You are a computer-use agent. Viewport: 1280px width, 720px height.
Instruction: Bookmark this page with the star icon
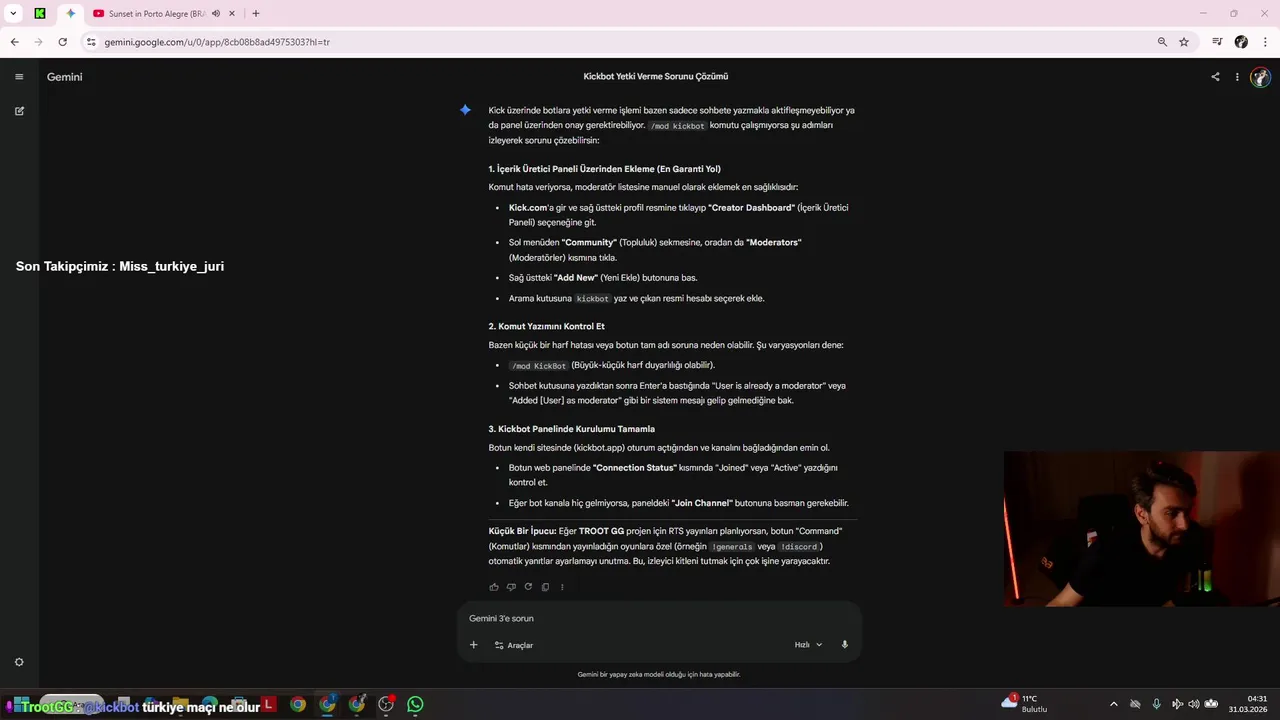1184,42
